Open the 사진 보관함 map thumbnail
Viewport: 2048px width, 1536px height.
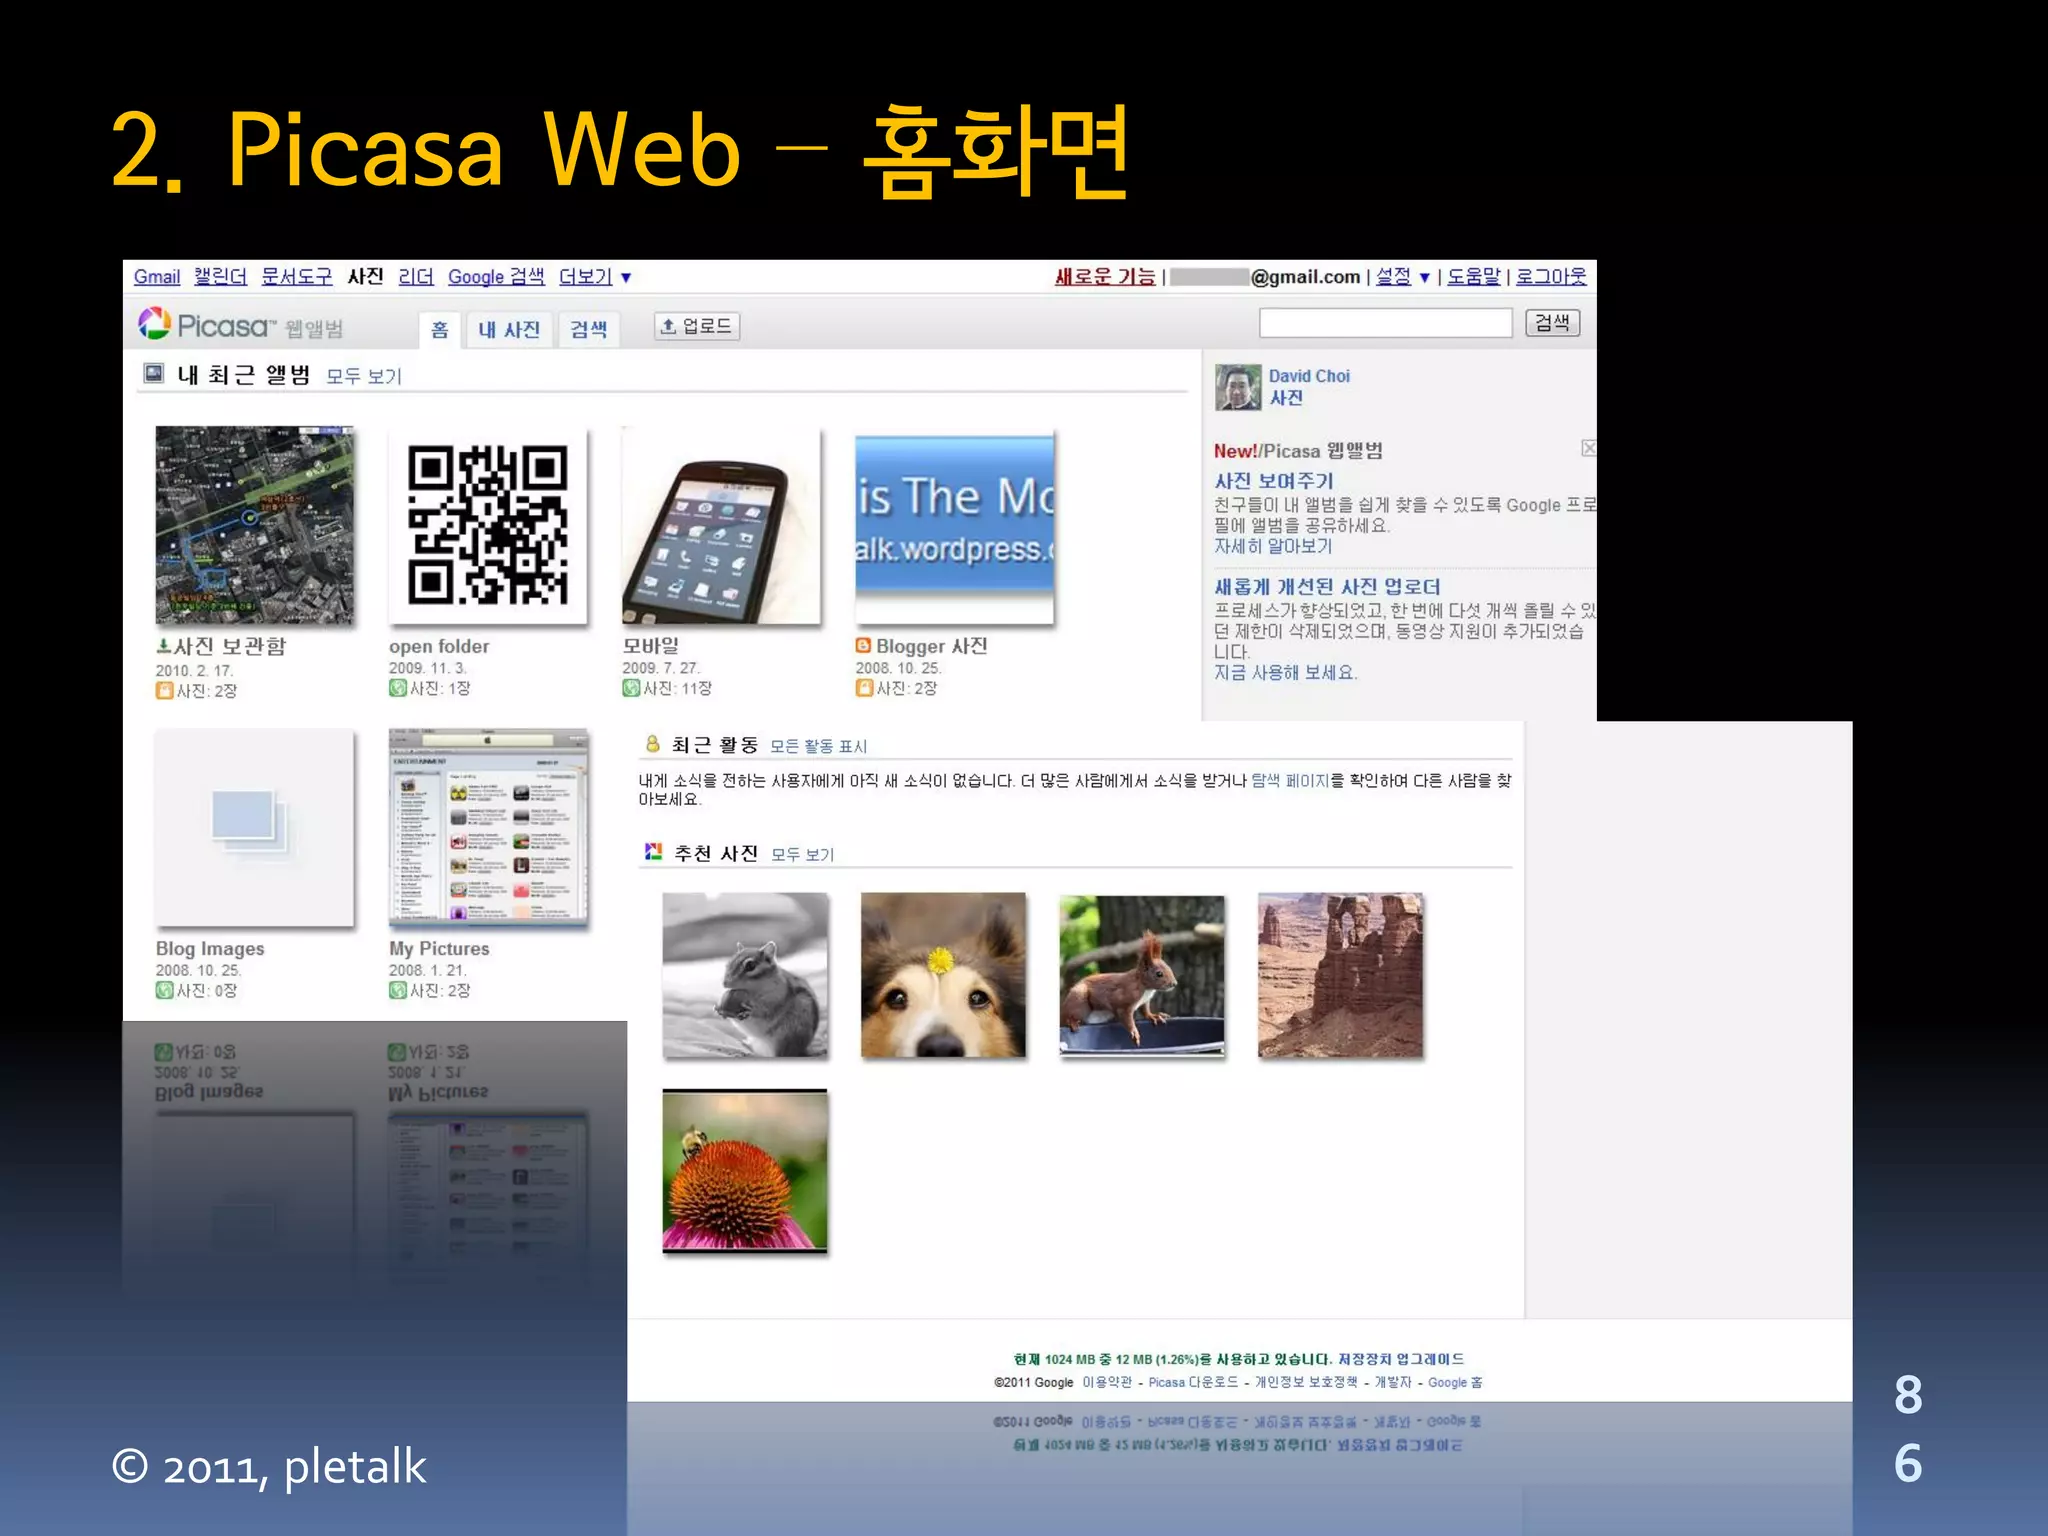tap(254, 525)
